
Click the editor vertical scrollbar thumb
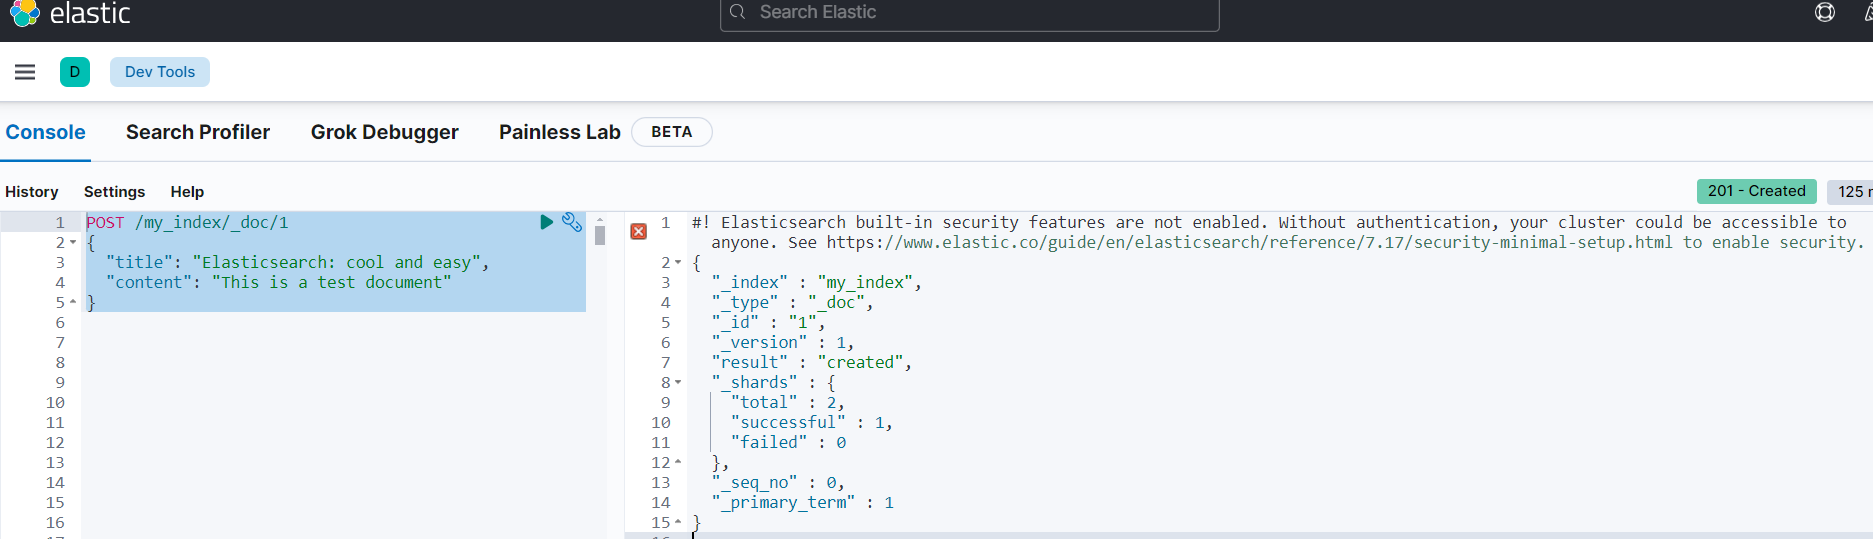[600, 235]
